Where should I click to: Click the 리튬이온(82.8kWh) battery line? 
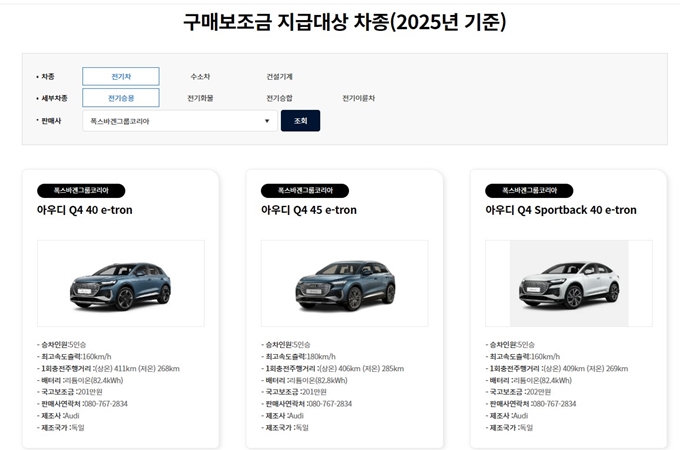pyautogui.click(x=304, y=380)
